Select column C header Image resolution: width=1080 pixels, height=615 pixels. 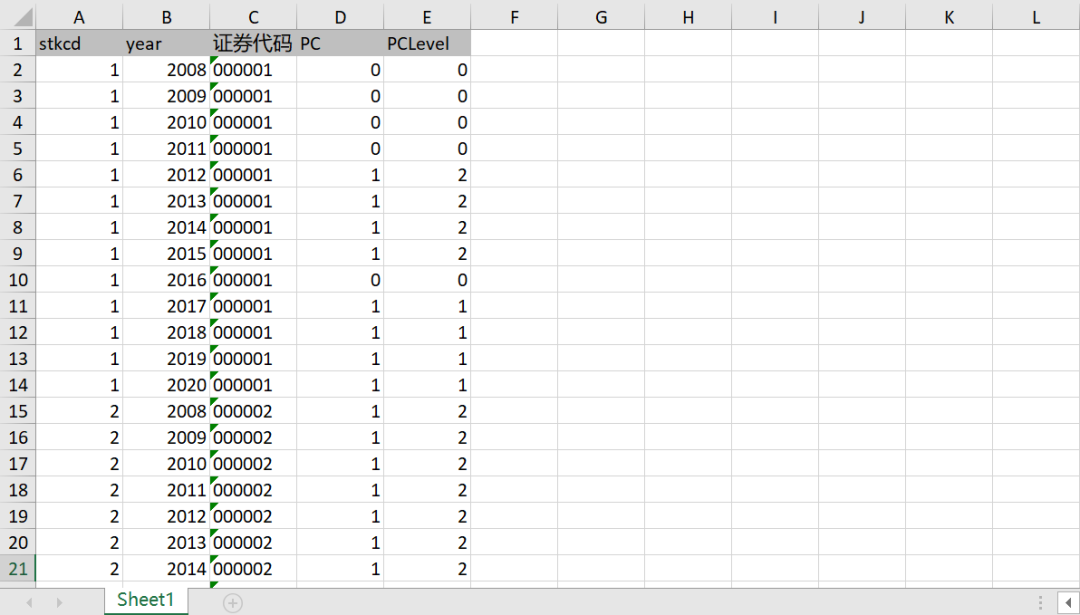[x=253, y=18]
